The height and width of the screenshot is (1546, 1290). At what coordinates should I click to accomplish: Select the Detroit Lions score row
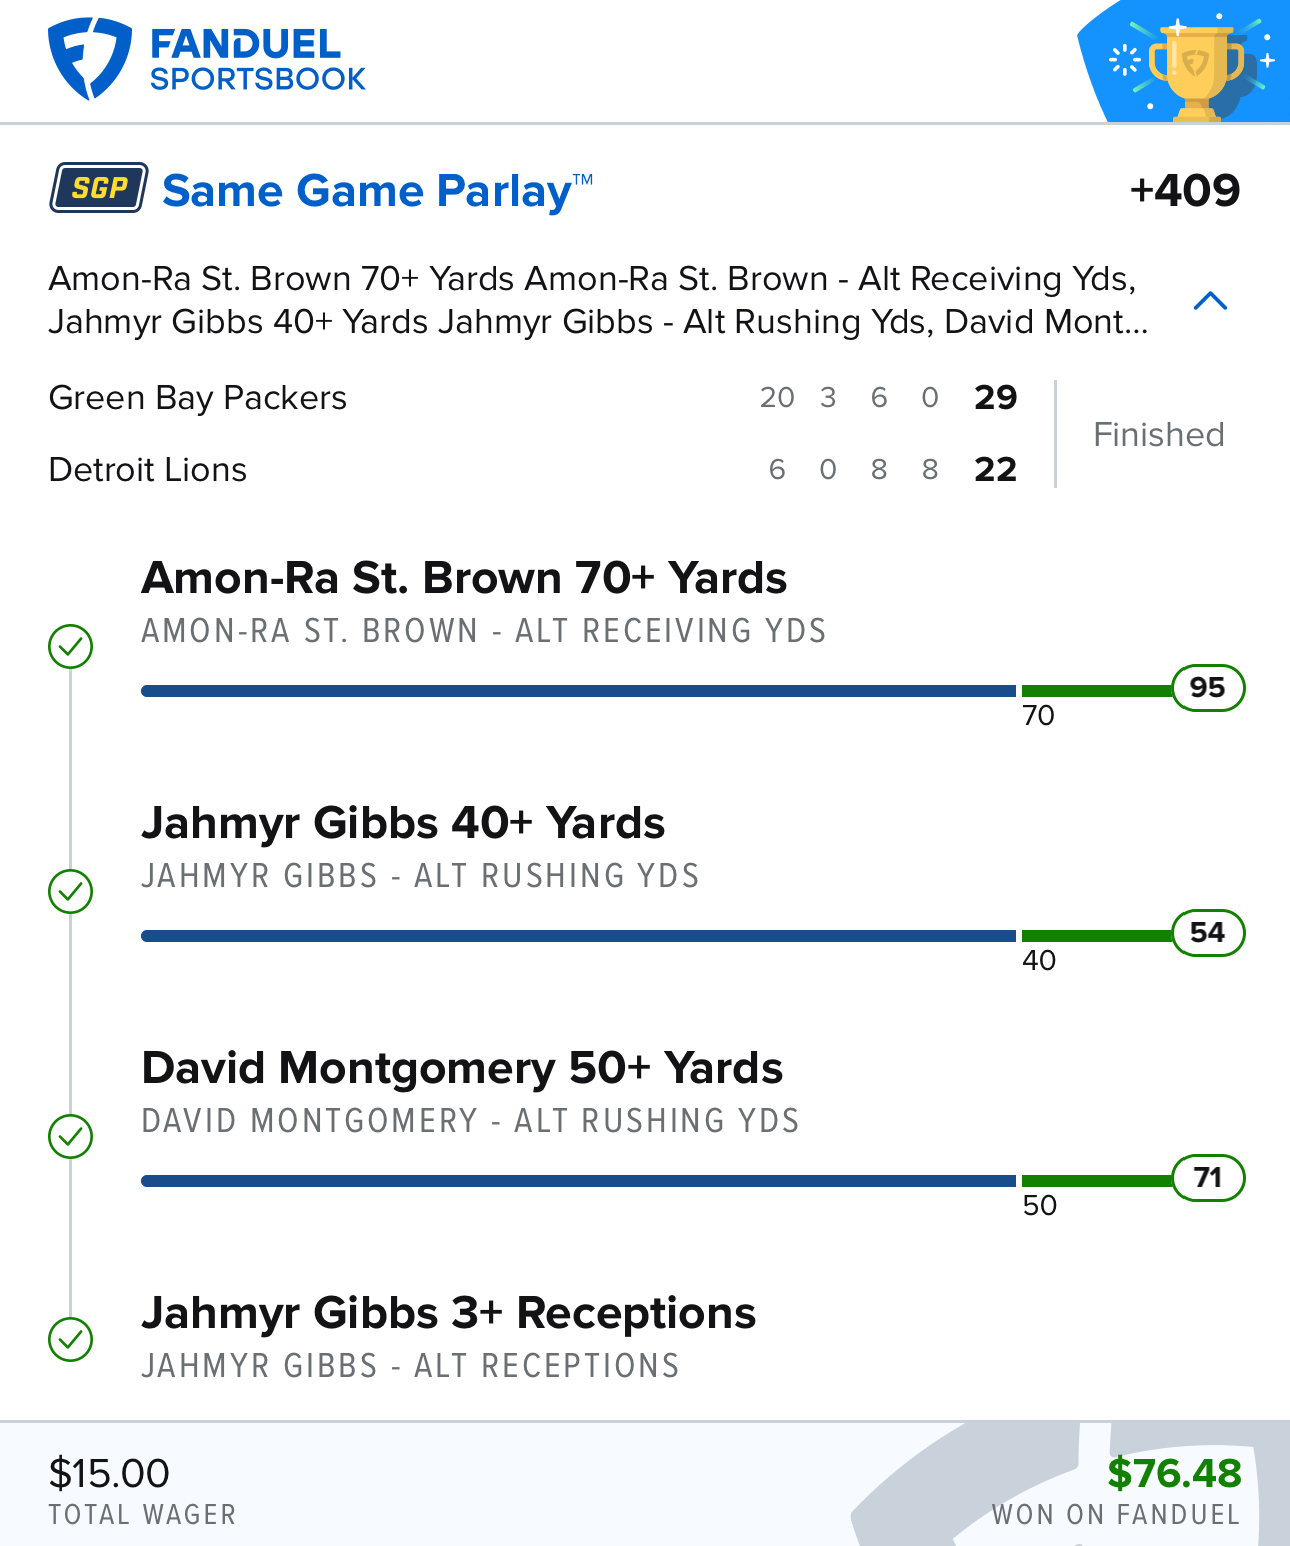(533, 470)
